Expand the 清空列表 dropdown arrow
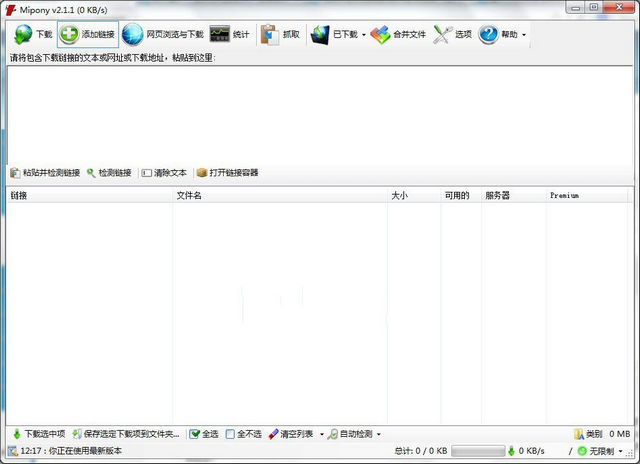The image size is (640, 464). [x=321, y=434]
